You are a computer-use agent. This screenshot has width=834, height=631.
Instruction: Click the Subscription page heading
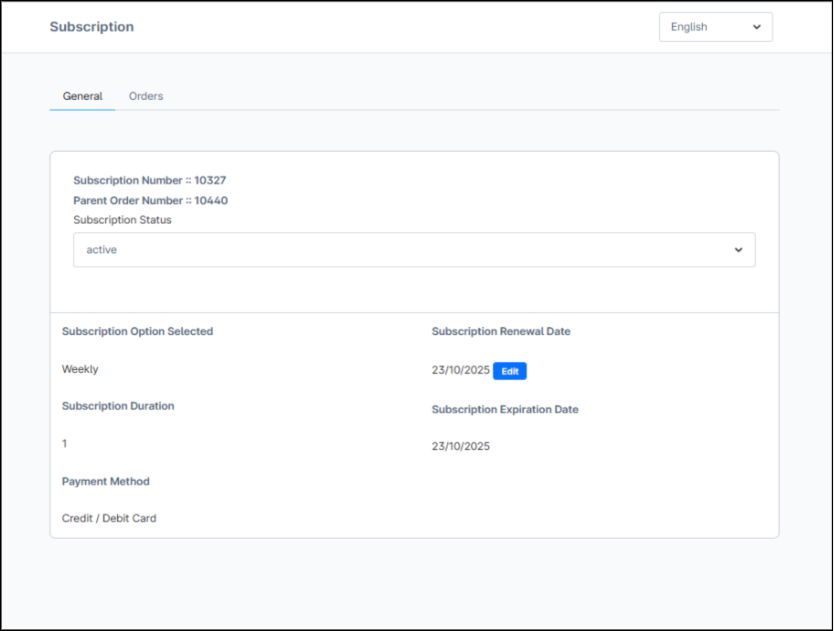[91, 27]
